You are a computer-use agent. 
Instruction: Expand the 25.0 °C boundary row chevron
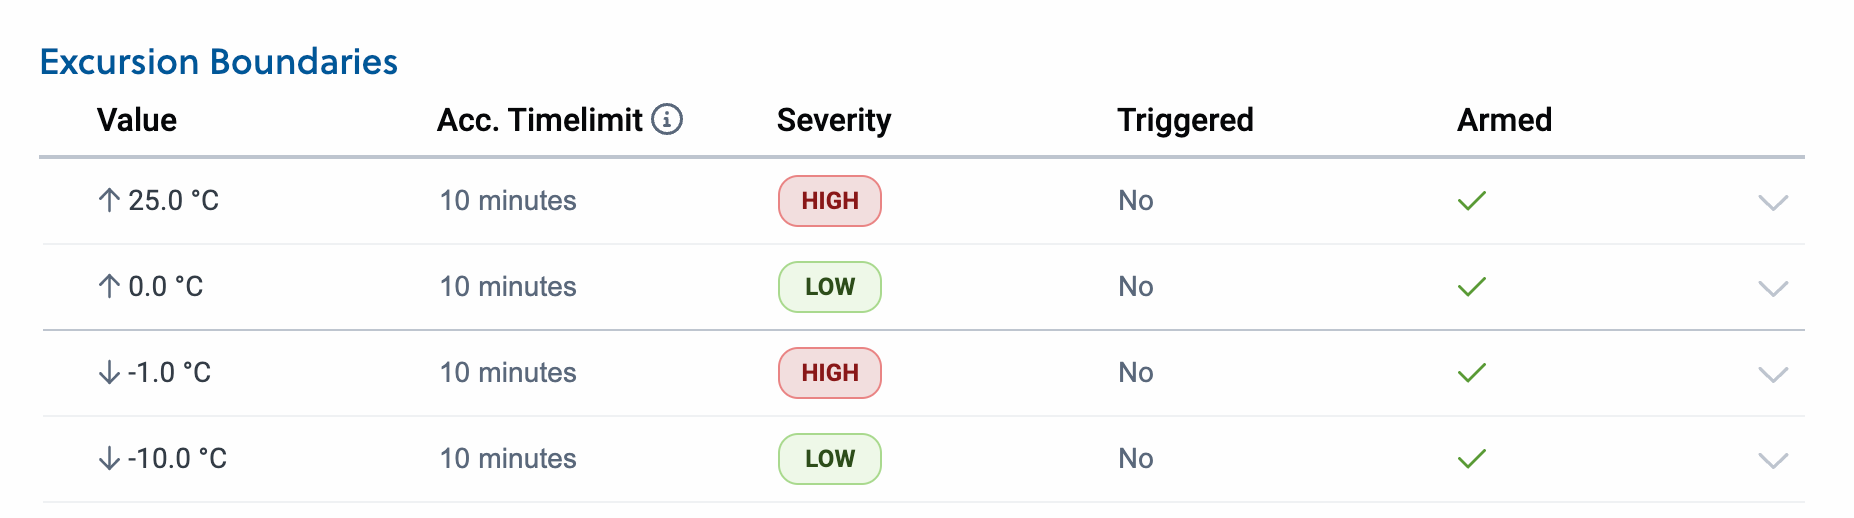pos(1773,203)
